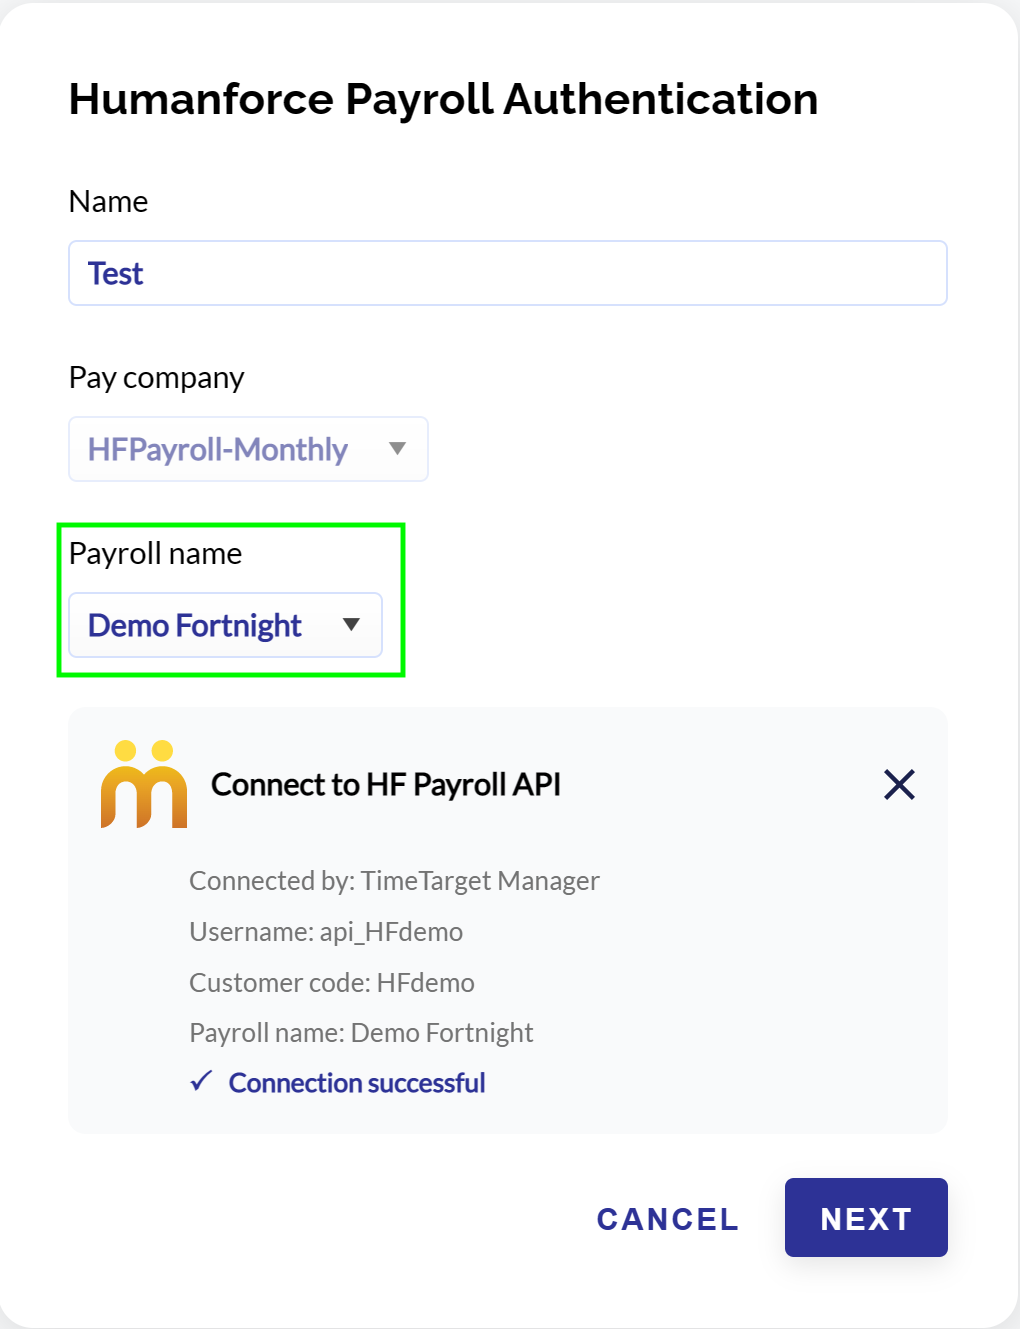Click the Humanforce Payroll Authentication title
The image size is (1020, 1329).
pyautogui.click(x=443, y=98)
